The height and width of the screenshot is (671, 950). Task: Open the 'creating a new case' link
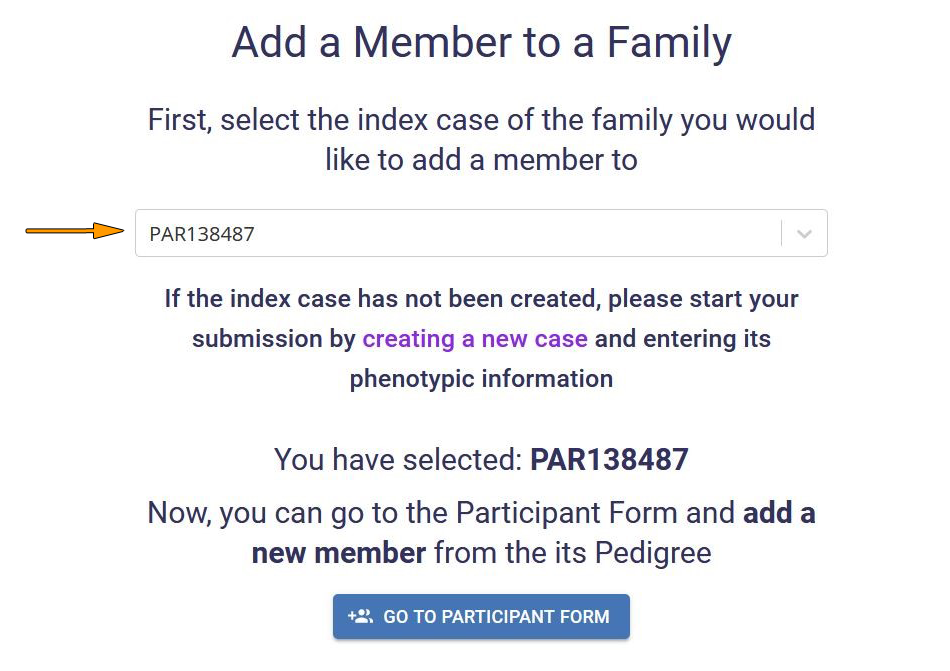pos(475,339)
